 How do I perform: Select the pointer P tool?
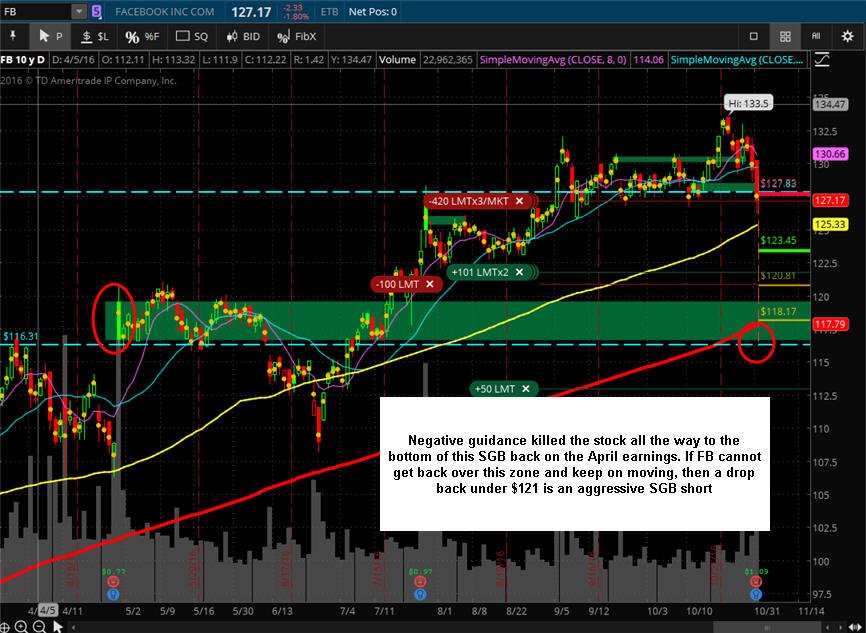click(50, 36)
